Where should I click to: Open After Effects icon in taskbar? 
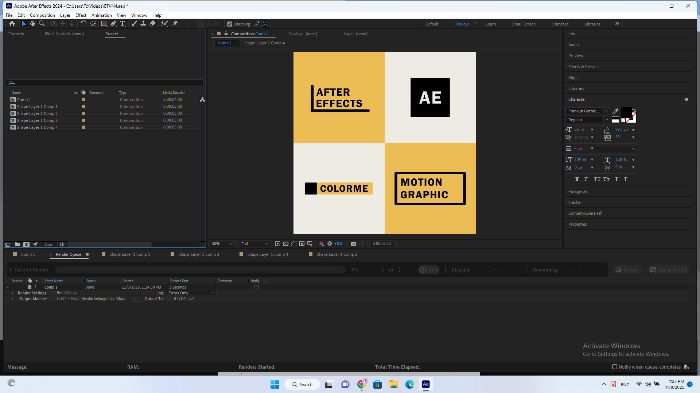coord(426,384)
